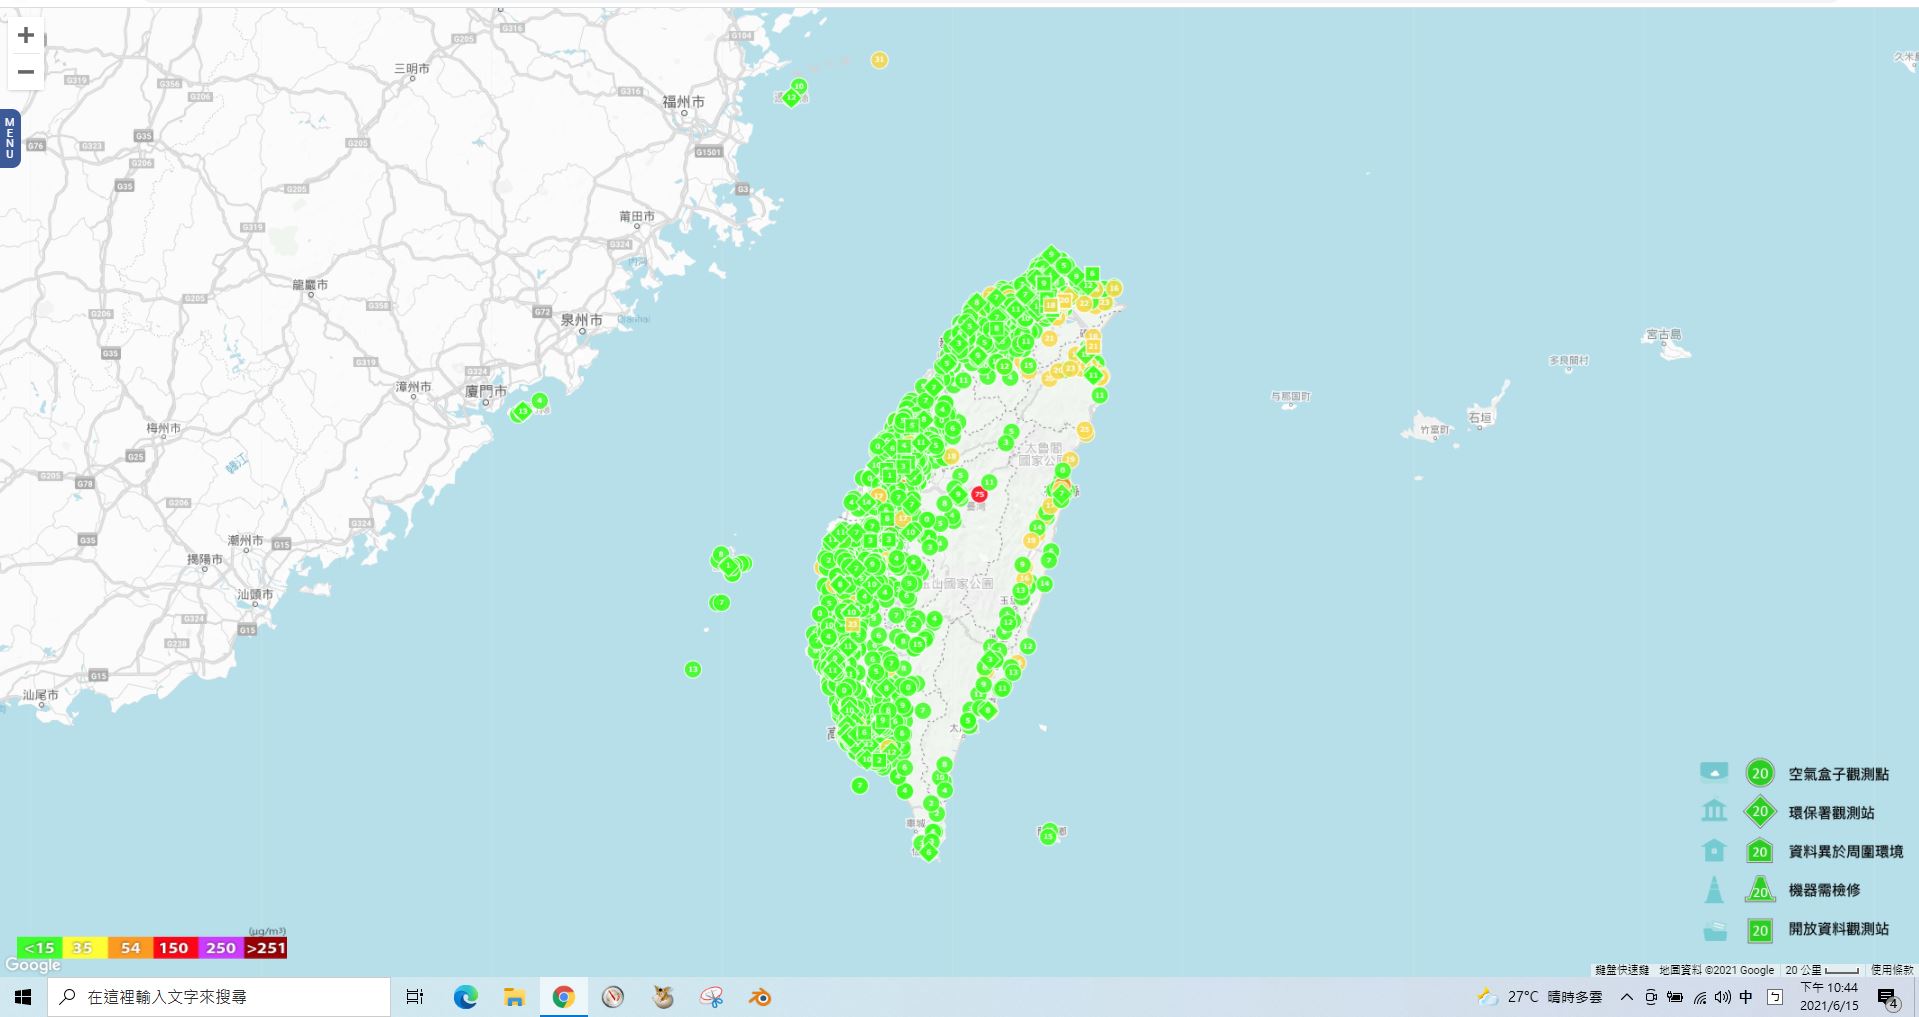1919x1017 pixels.
Task: Toggle the 20 公里 map scale unit
Action: 1822,970
